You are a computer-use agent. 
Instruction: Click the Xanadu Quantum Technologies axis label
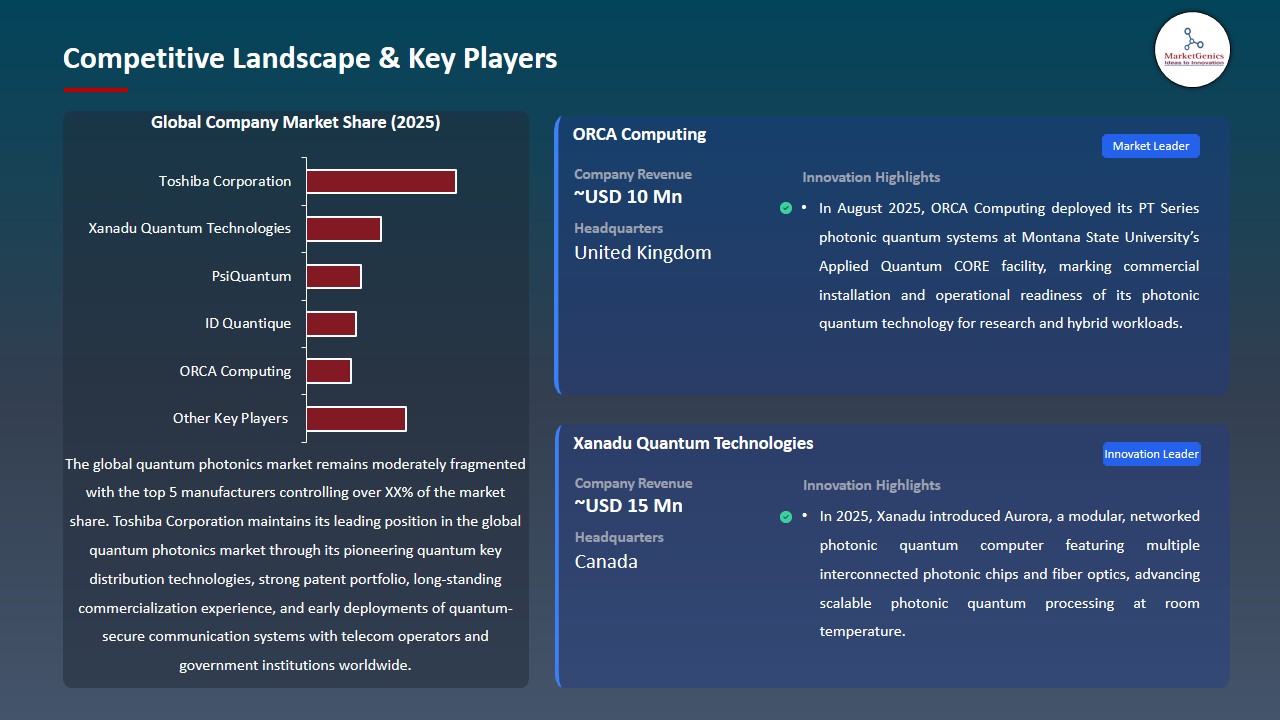coord(189,228)
